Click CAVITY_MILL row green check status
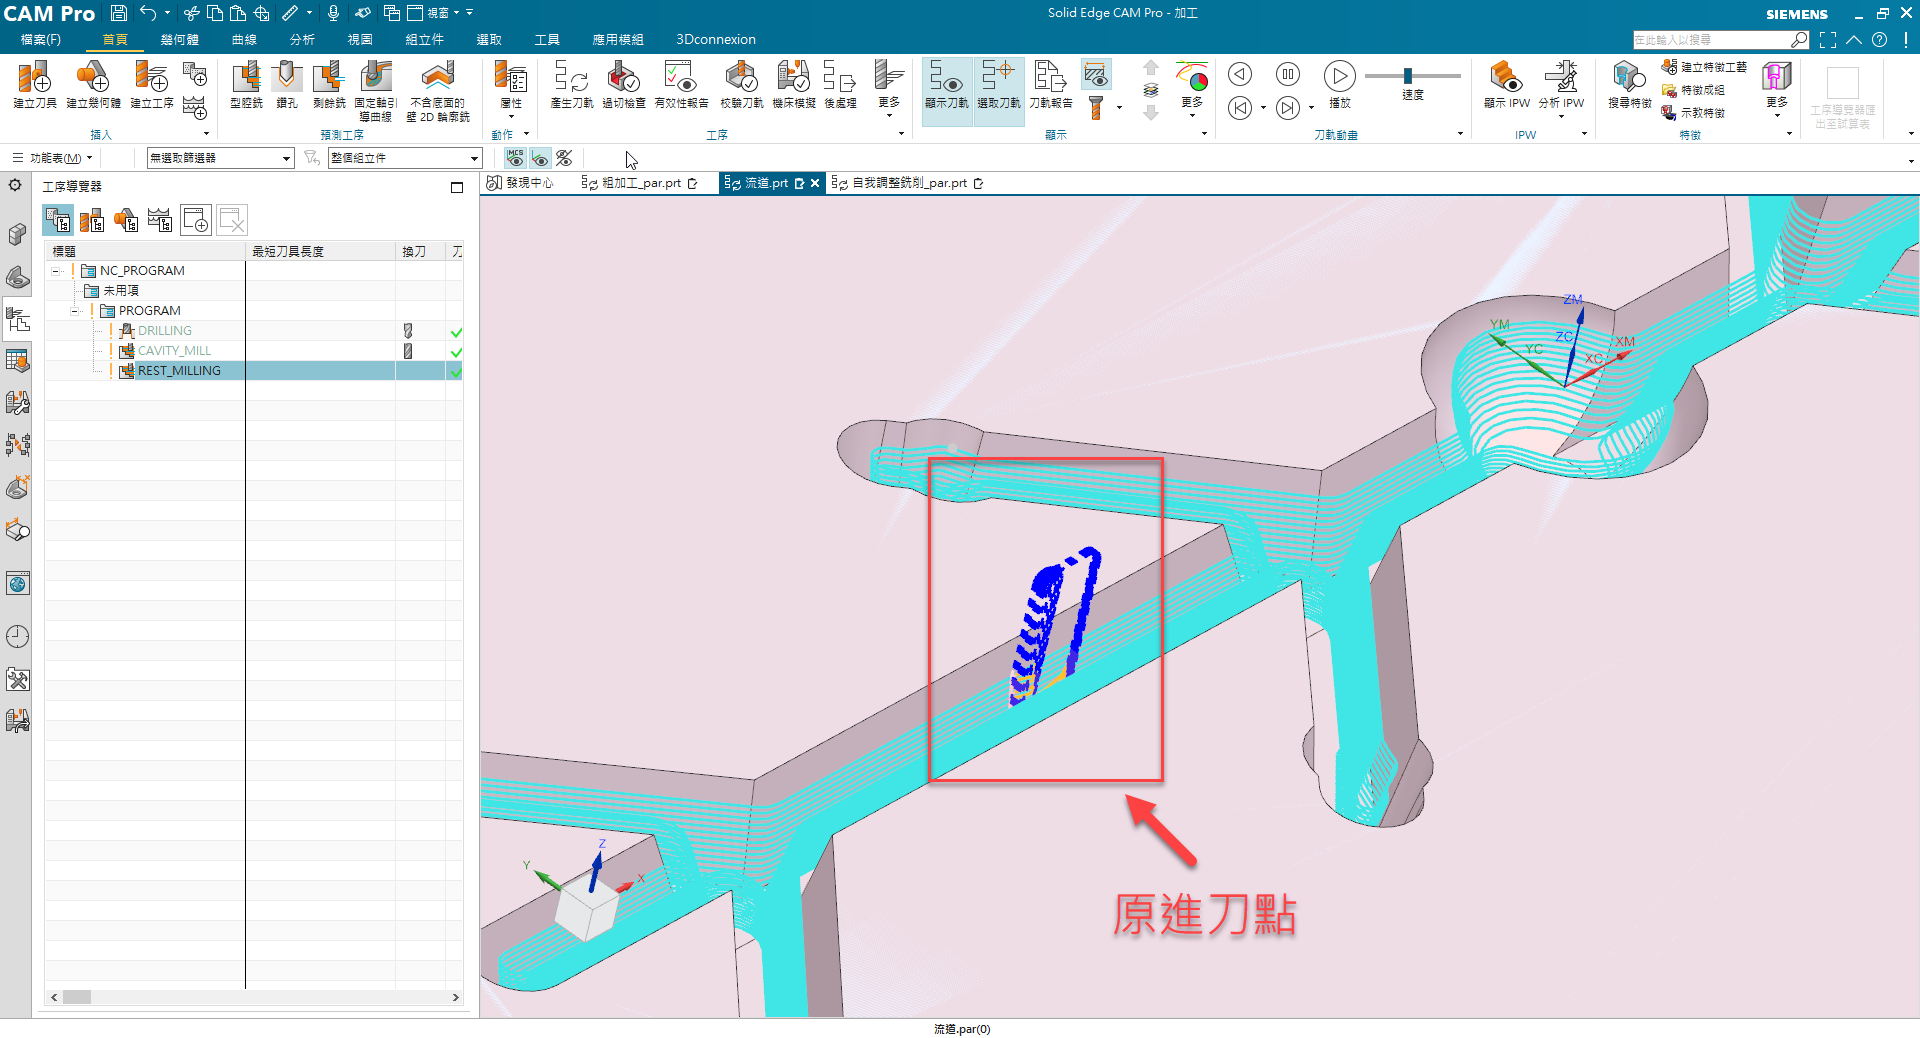Viewport: 1920px width, 1038px height. pyautogui.click(x=456, y=352)
